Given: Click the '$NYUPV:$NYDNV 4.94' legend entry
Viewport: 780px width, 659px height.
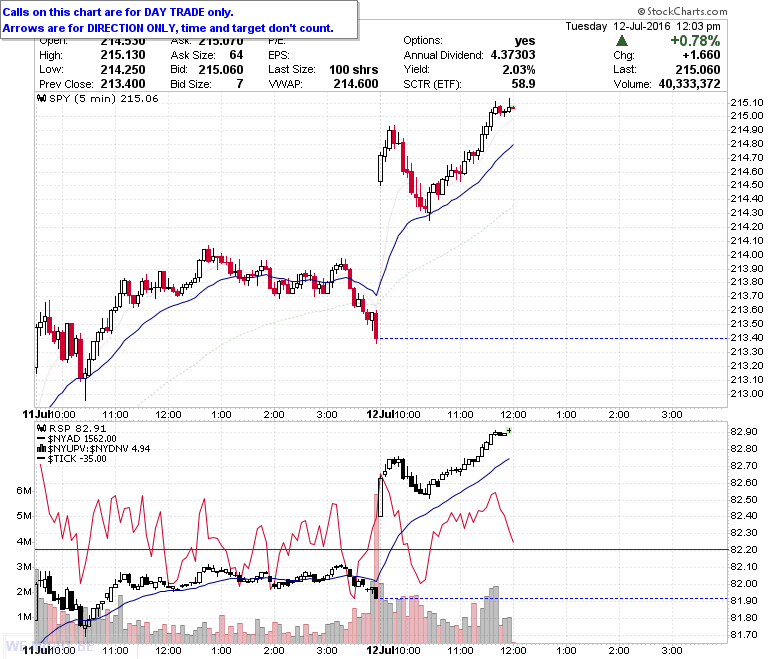Looking at the screenshot, I should [99, 449].
